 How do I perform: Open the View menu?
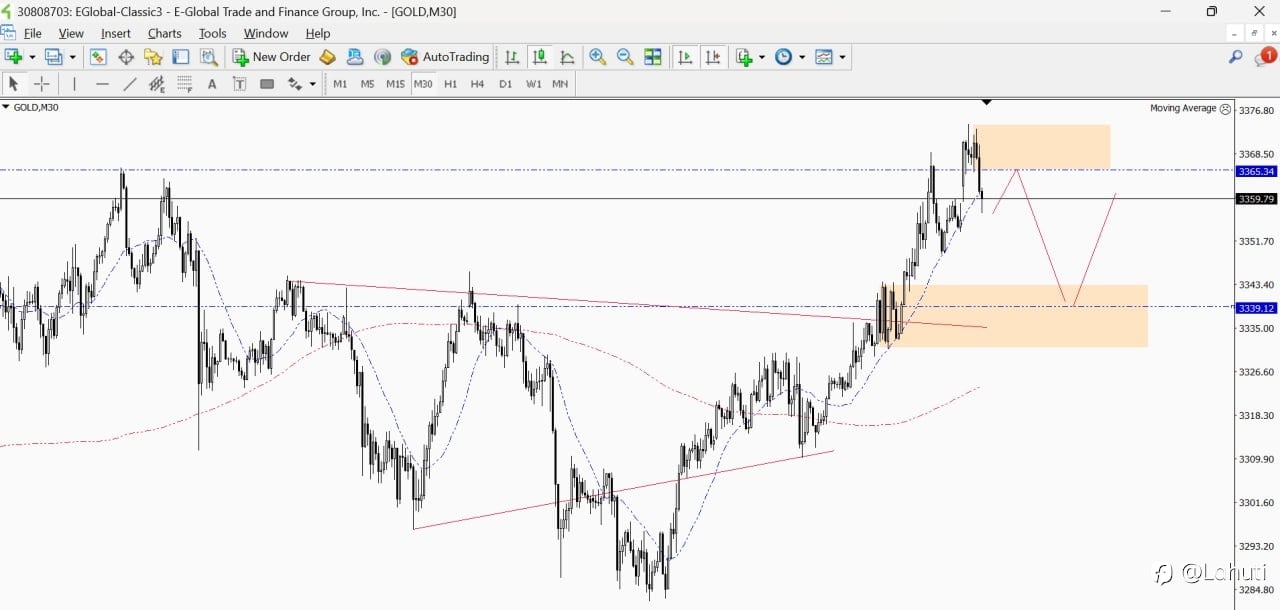pos(71,33)
